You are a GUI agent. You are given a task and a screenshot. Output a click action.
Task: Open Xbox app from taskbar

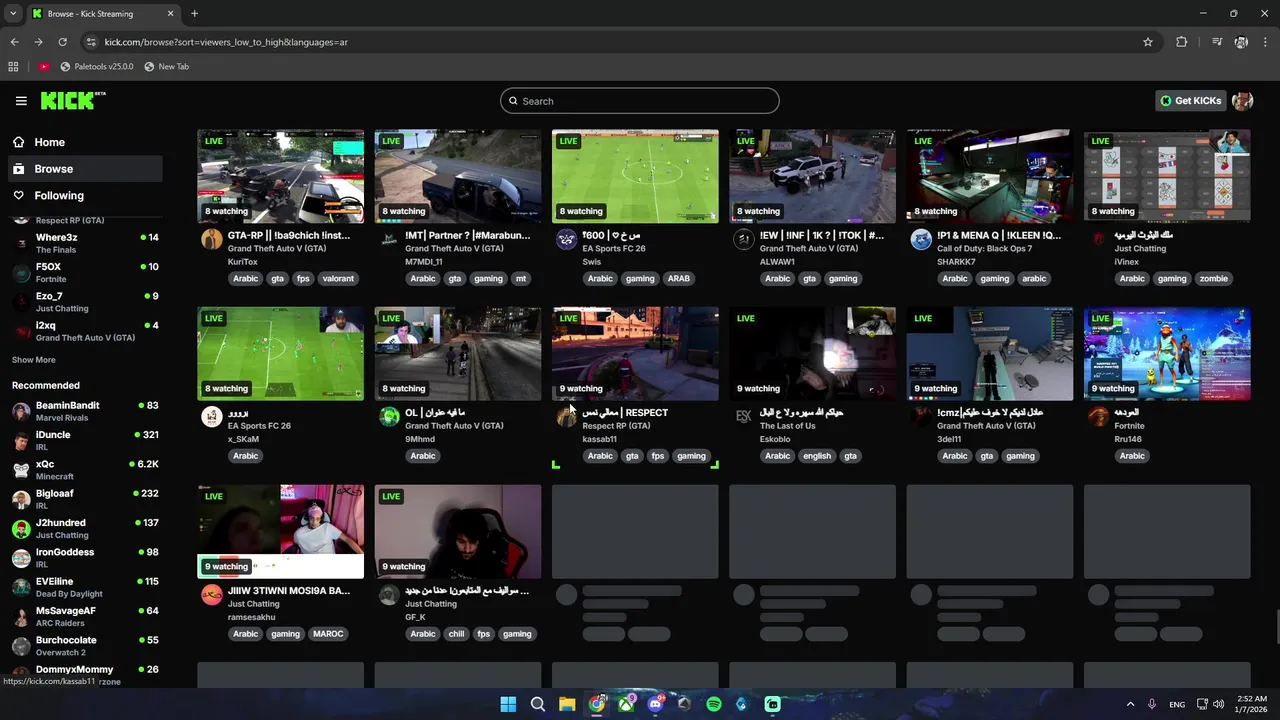626,704
